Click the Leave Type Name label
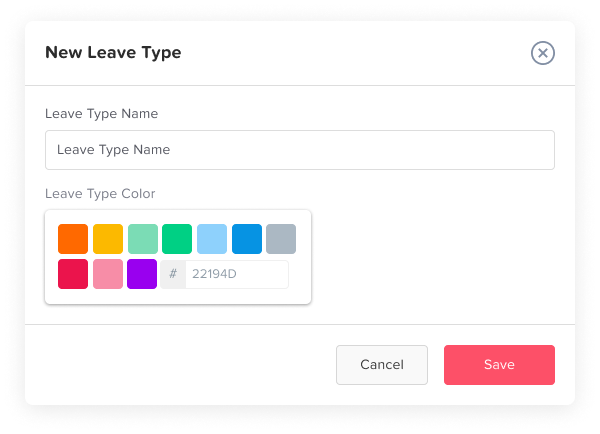This screenshot has height=434, width=600. [101, 114]
